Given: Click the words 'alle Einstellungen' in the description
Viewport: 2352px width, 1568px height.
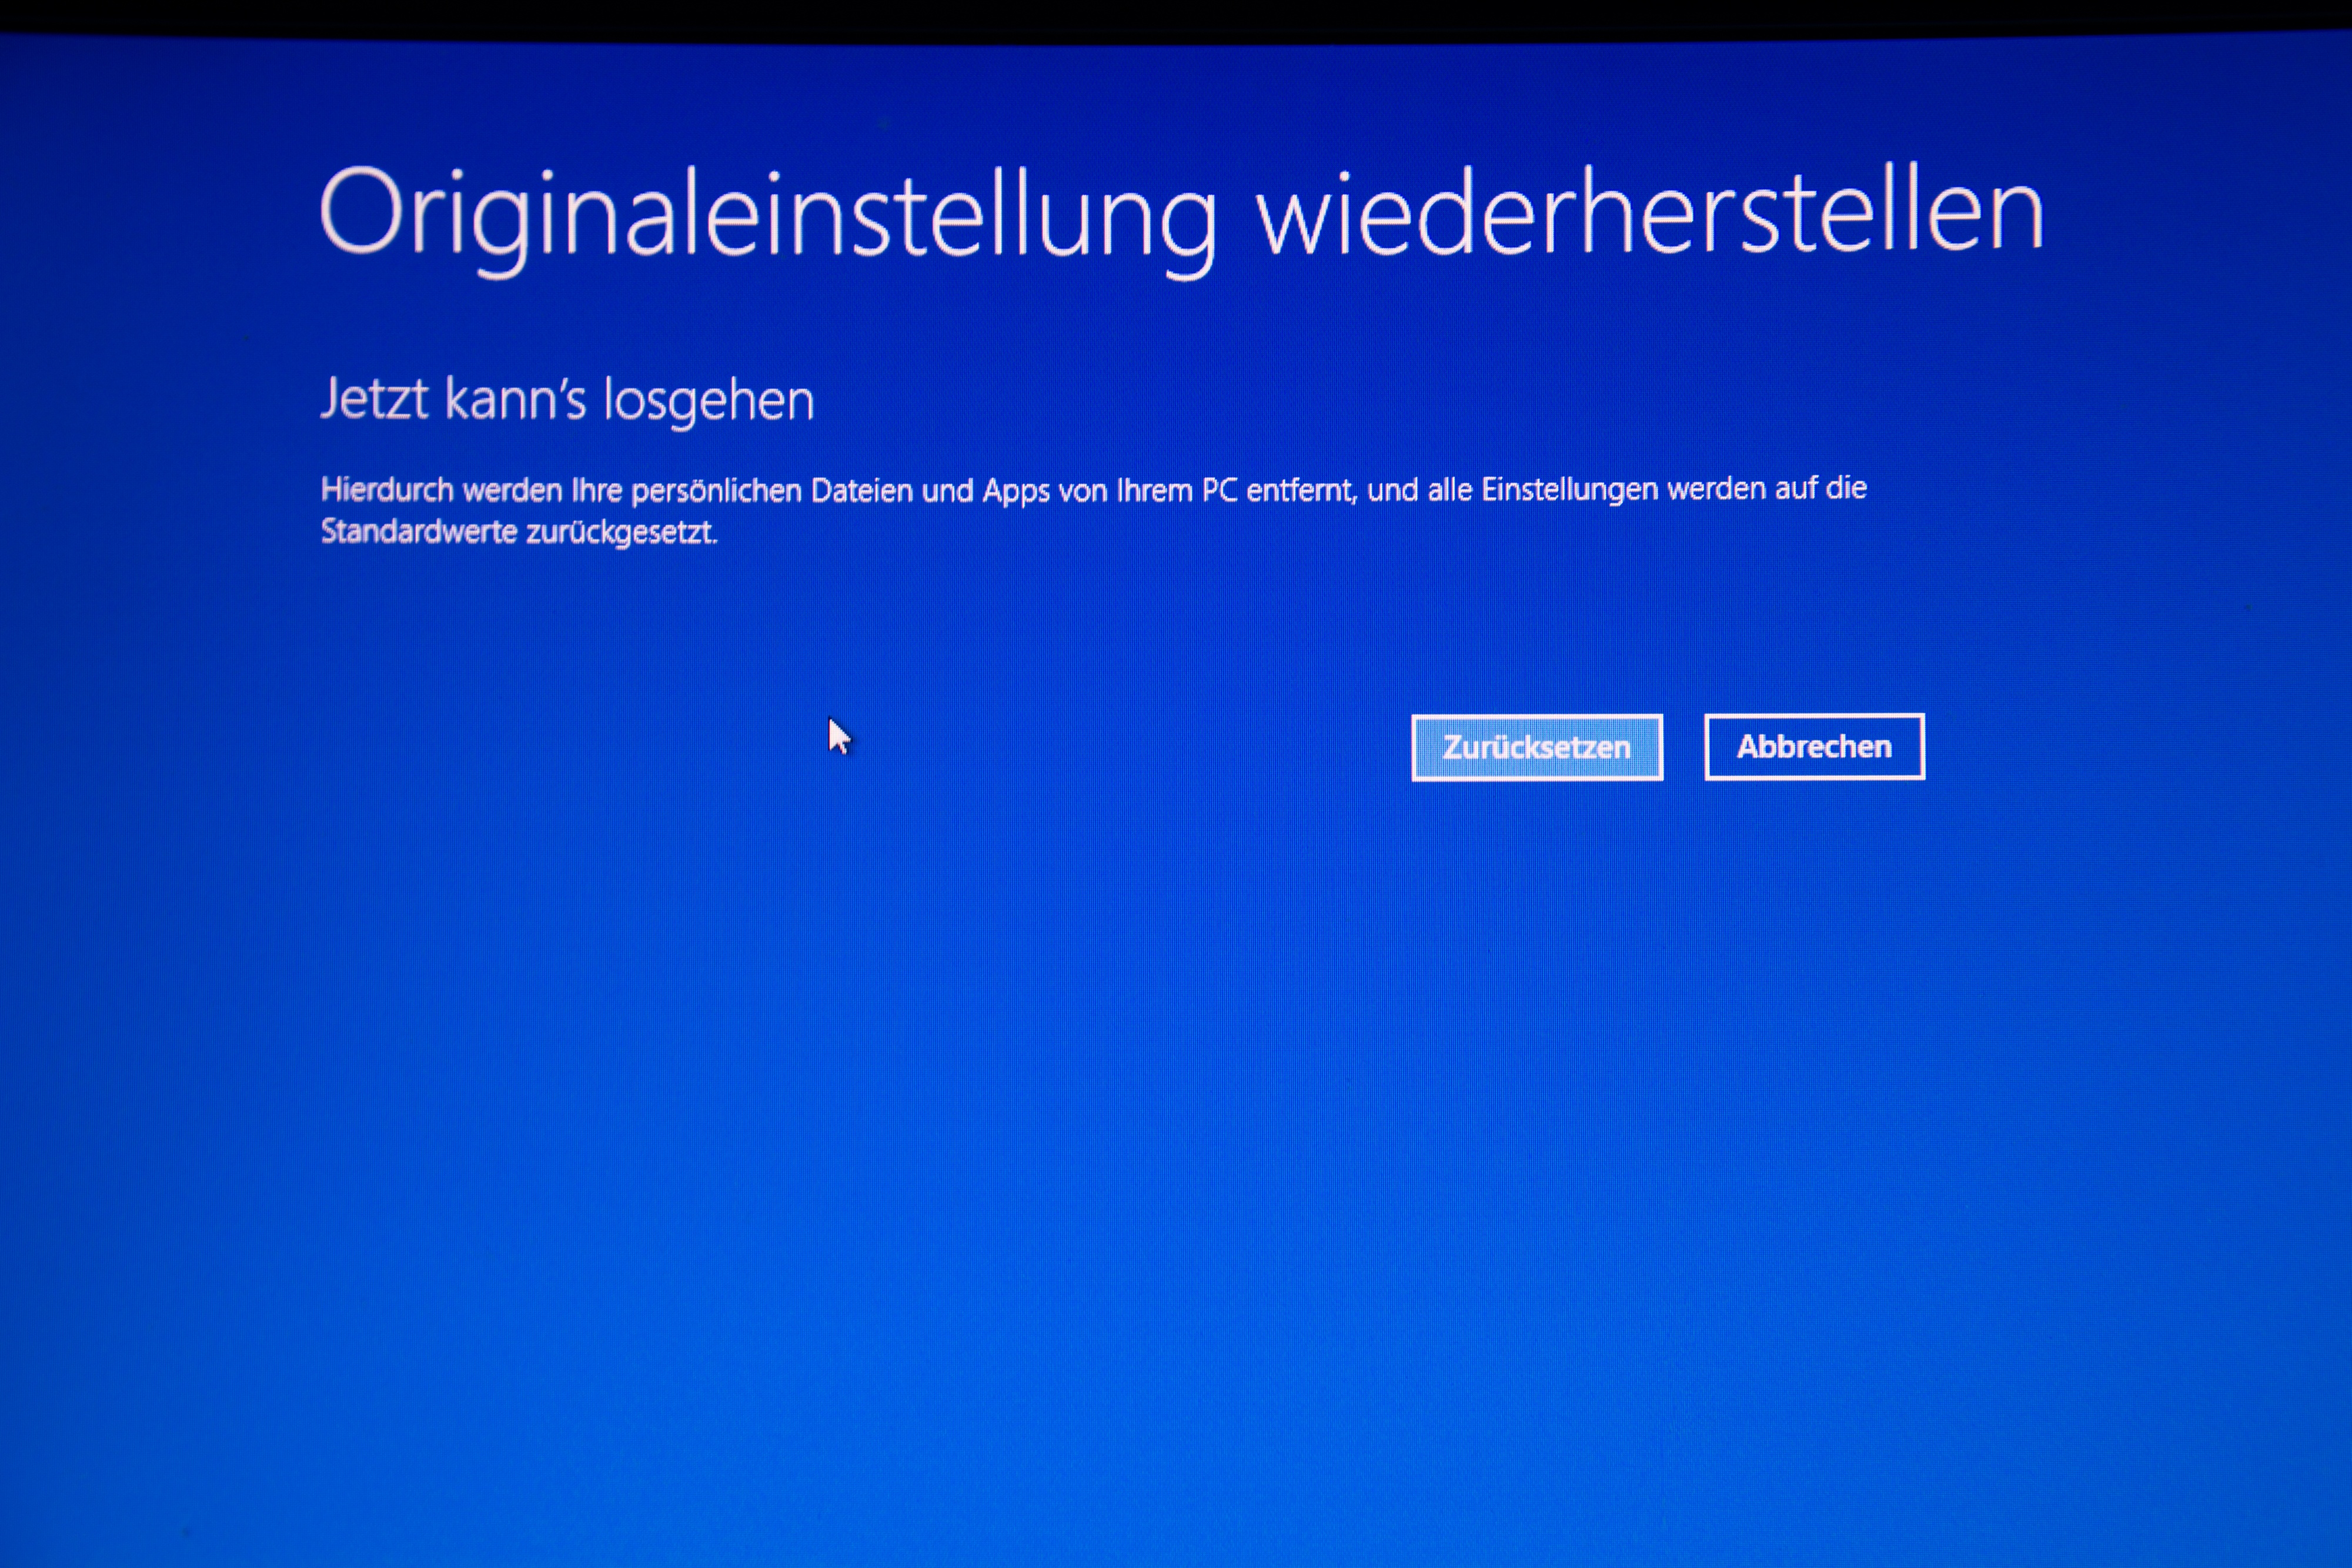Looking at the screenshot, I should [x=1542, y=489].
